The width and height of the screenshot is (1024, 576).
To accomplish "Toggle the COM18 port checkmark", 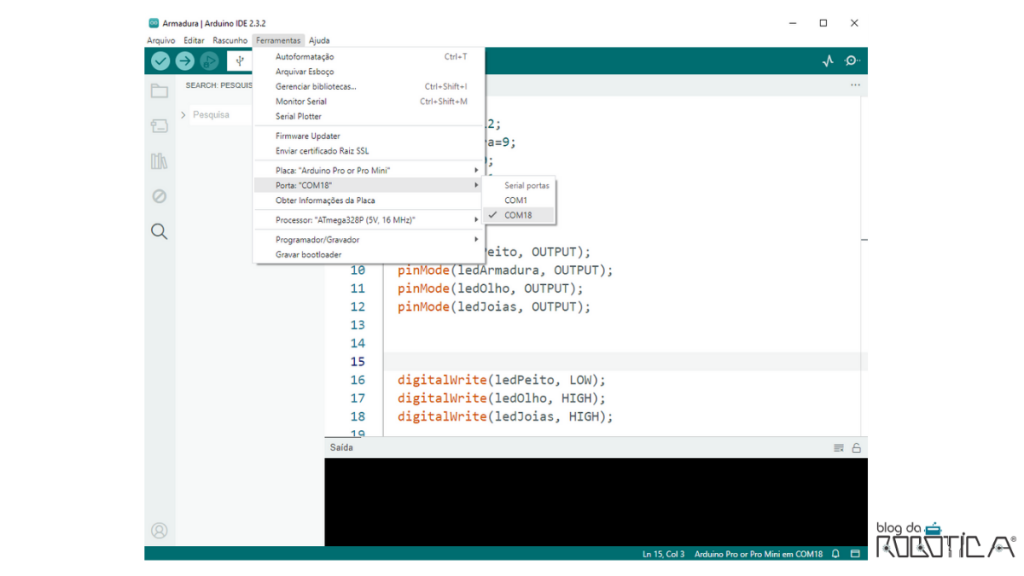I will (493, 214).
